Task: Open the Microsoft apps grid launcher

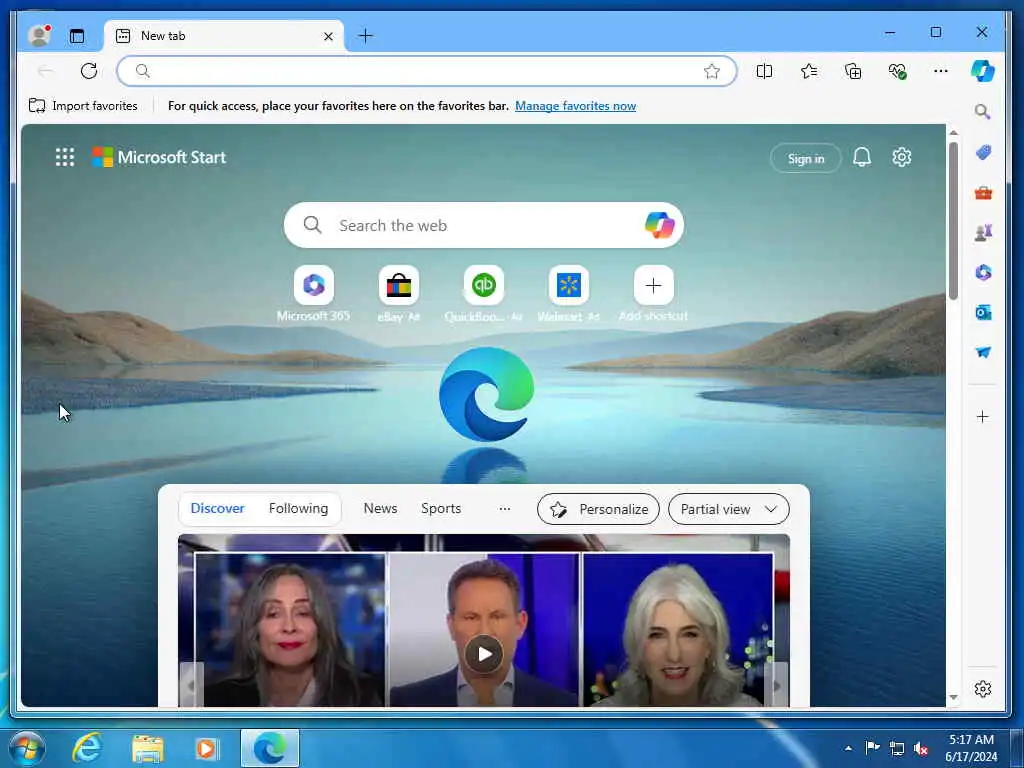Action: [65, 157]
